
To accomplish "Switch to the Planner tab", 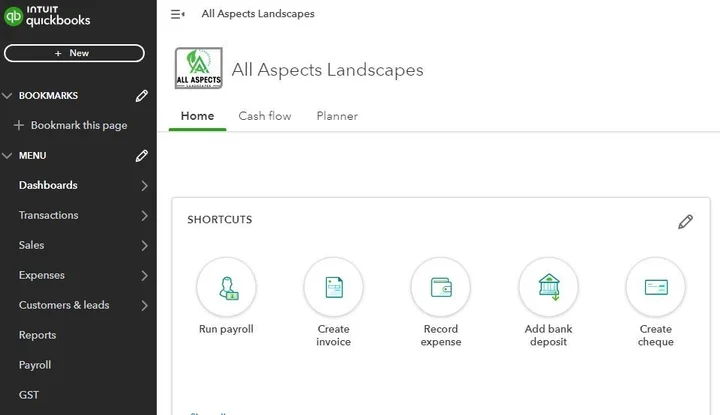I will (337, 116).
